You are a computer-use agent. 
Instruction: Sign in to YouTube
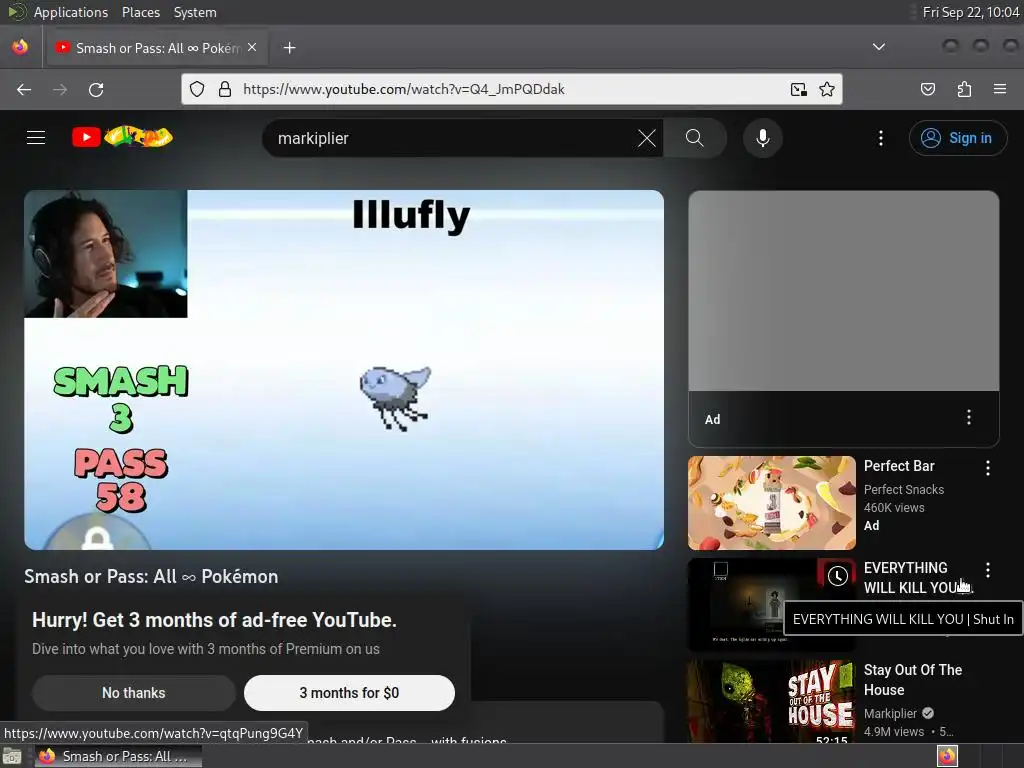(x=957, y=138)
